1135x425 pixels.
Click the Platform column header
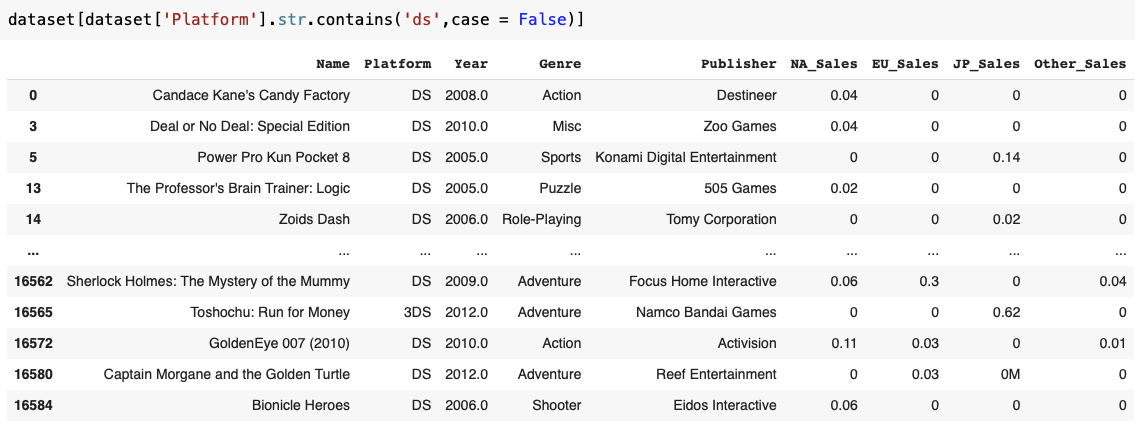[x=397, y=64]
